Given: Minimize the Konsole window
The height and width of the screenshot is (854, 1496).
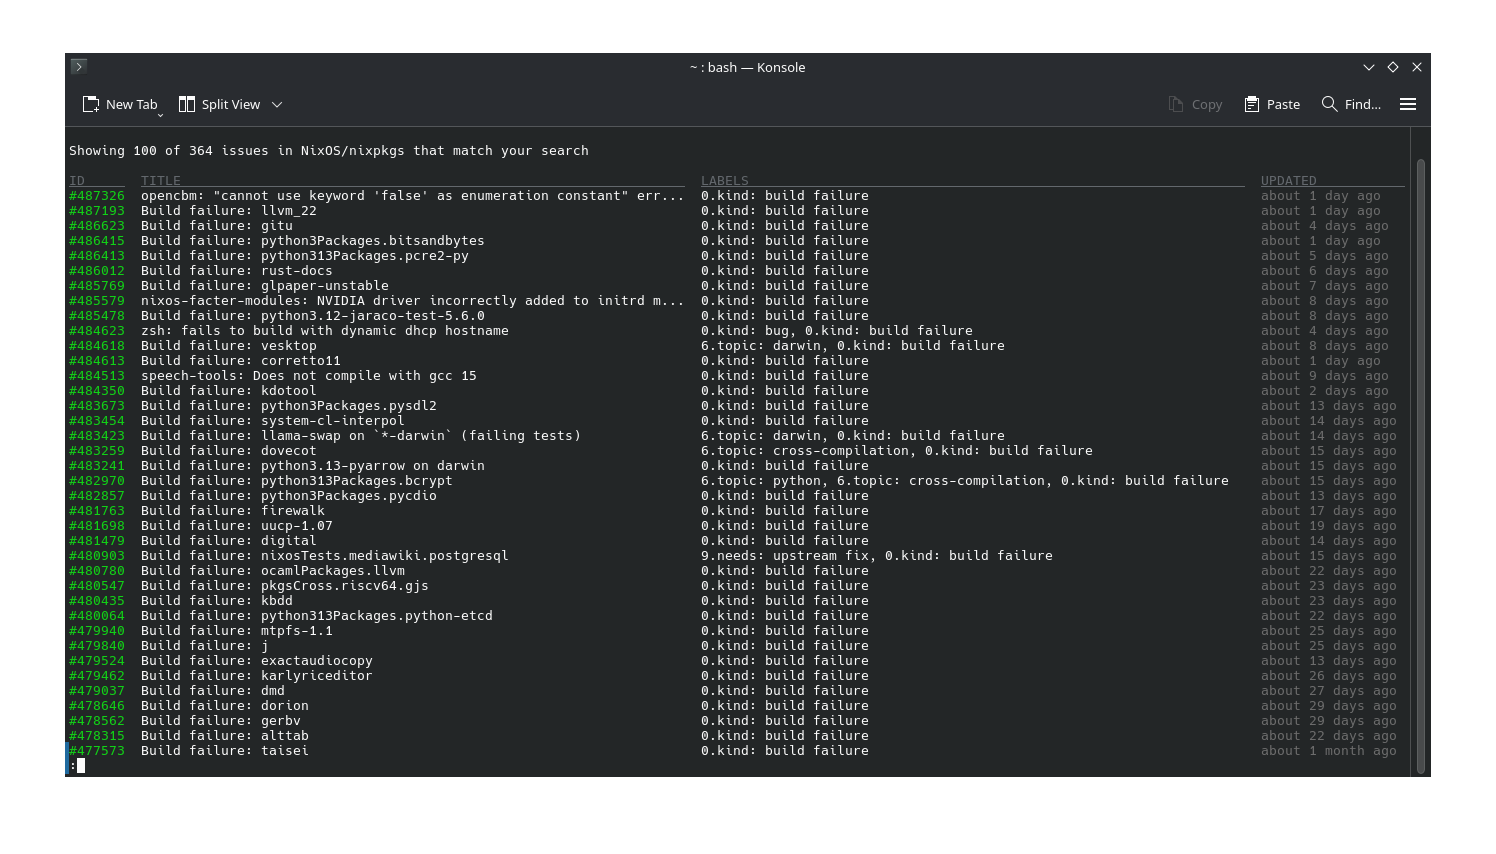Looking at the screenshot, I should click(x=1368, y=67).
